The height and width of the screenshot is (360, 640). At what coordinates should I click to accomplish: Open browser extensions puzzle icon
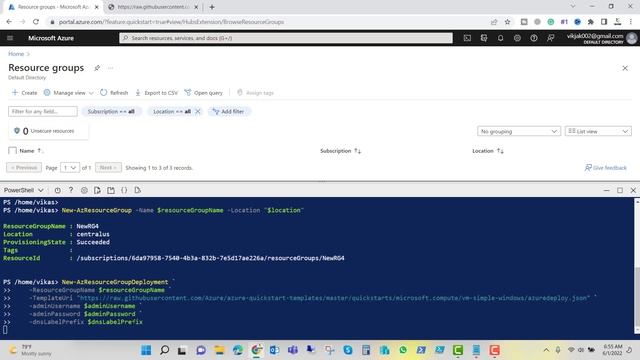(x=591, y=22)
